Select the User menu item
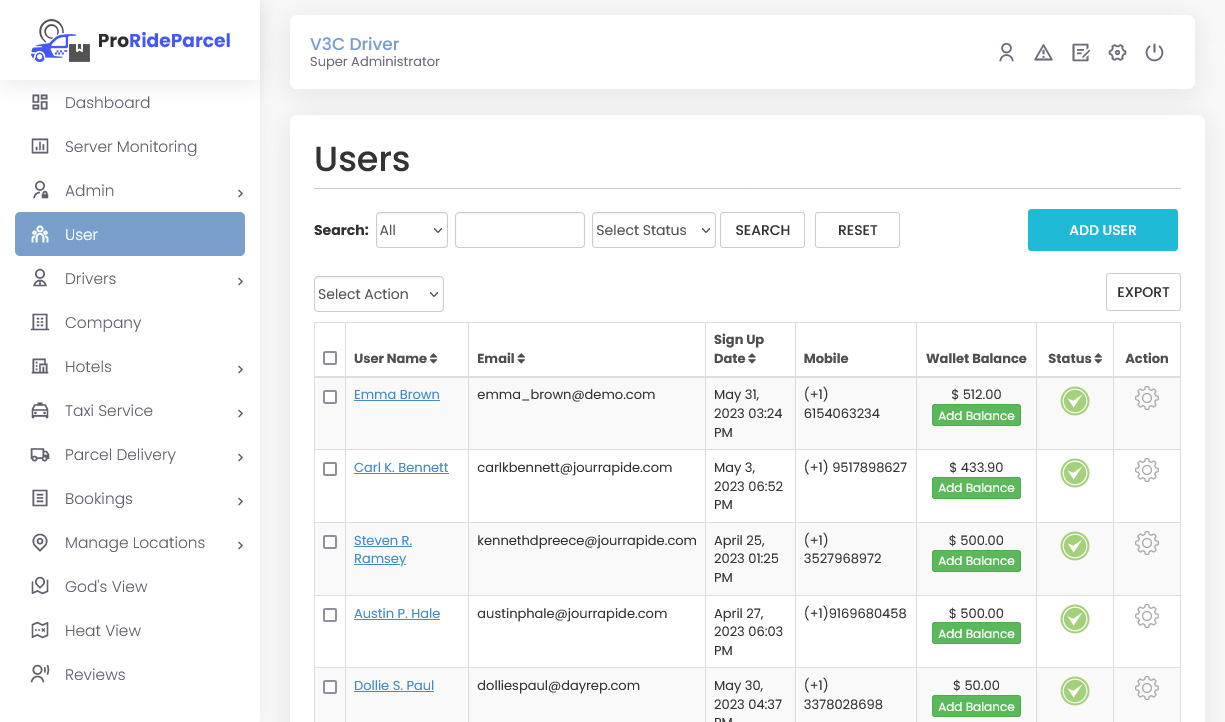Screen dimensions: 1225x722 [x=130, y=234]
